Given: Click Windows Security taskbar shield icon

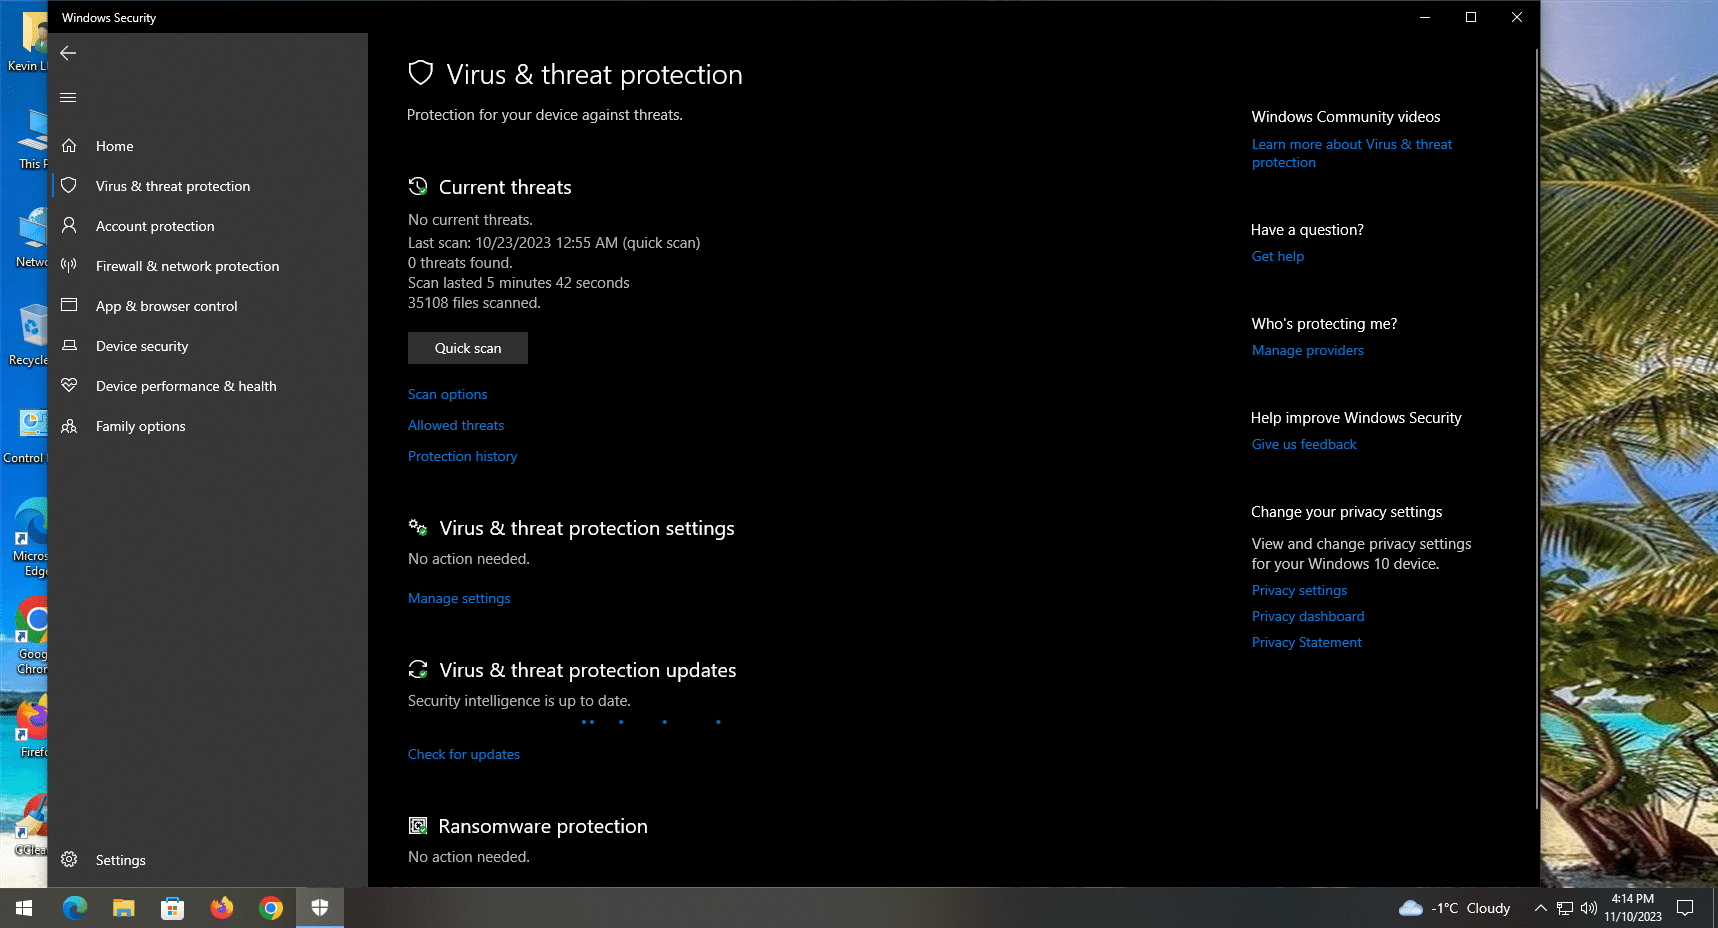Looking at the screenshot, I should [x=320, y=908].
